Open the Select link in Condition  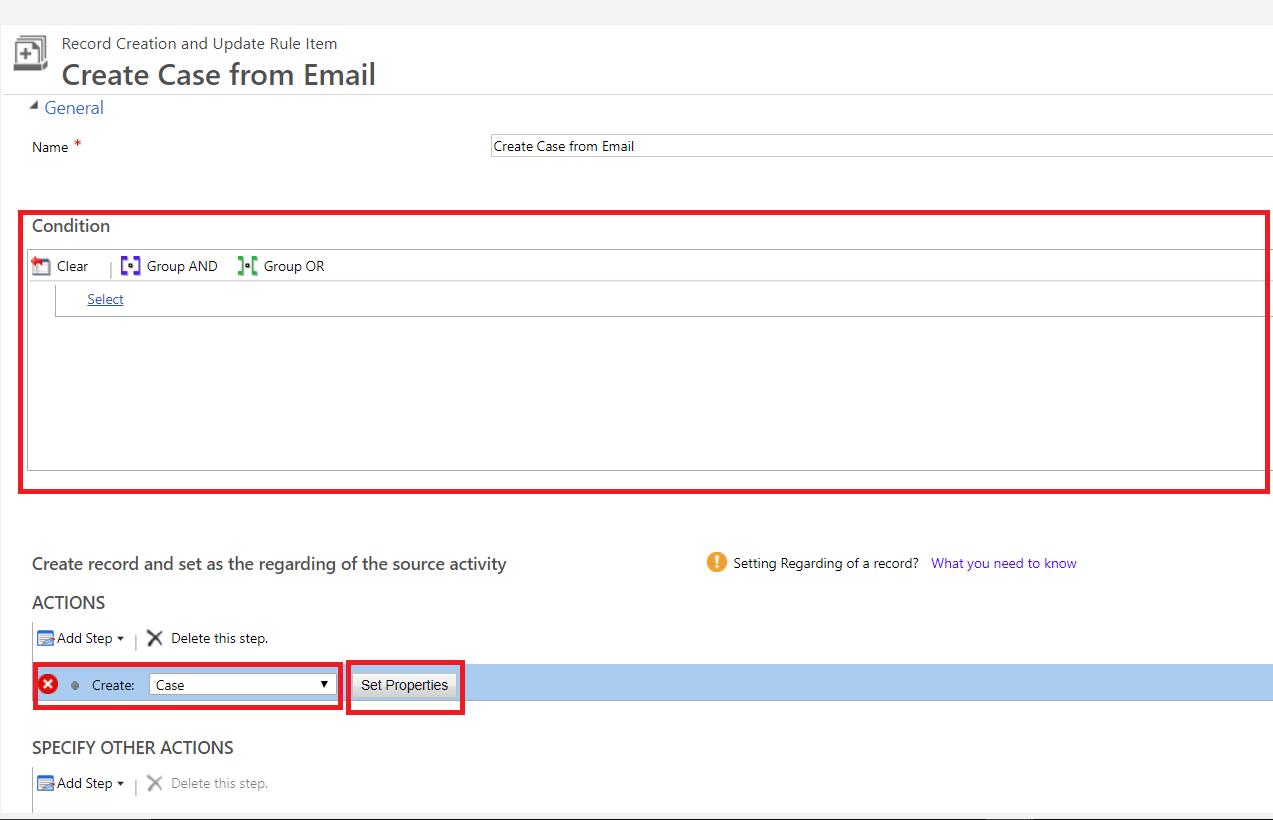105,299
